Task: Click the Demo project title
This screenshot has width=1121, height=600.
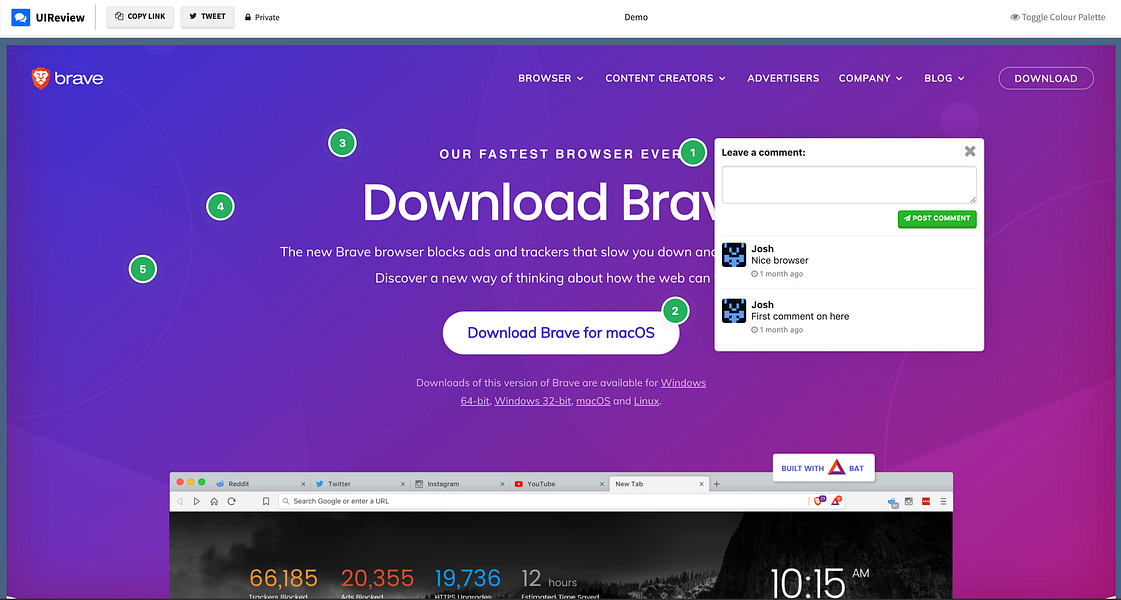Action: point(636,17)
